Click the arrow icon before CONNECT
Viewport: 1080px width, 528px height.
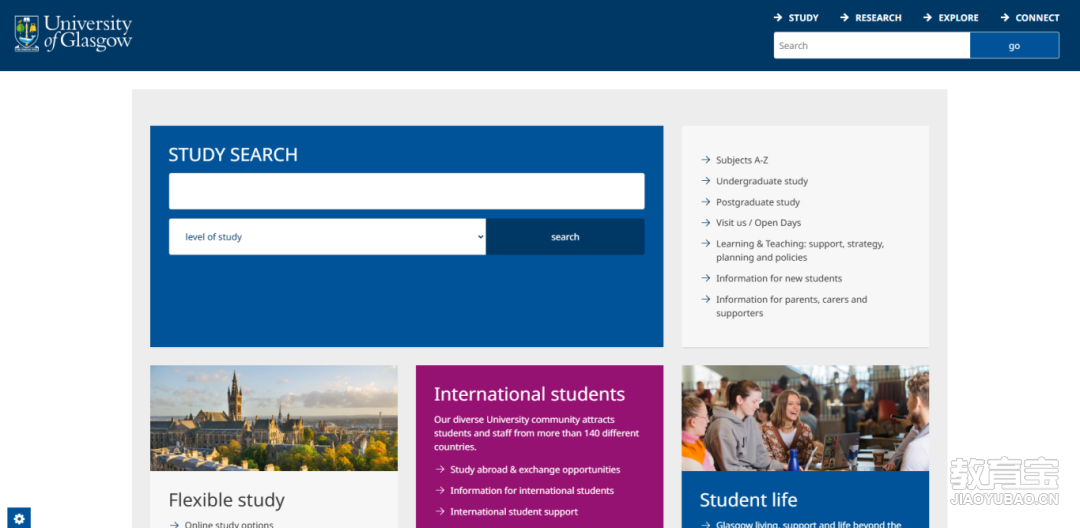point(1005,18)
